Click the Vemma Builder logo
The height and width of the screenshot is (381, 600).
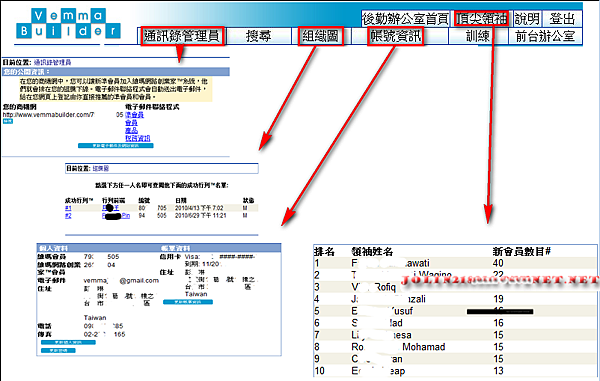(68, 24)
